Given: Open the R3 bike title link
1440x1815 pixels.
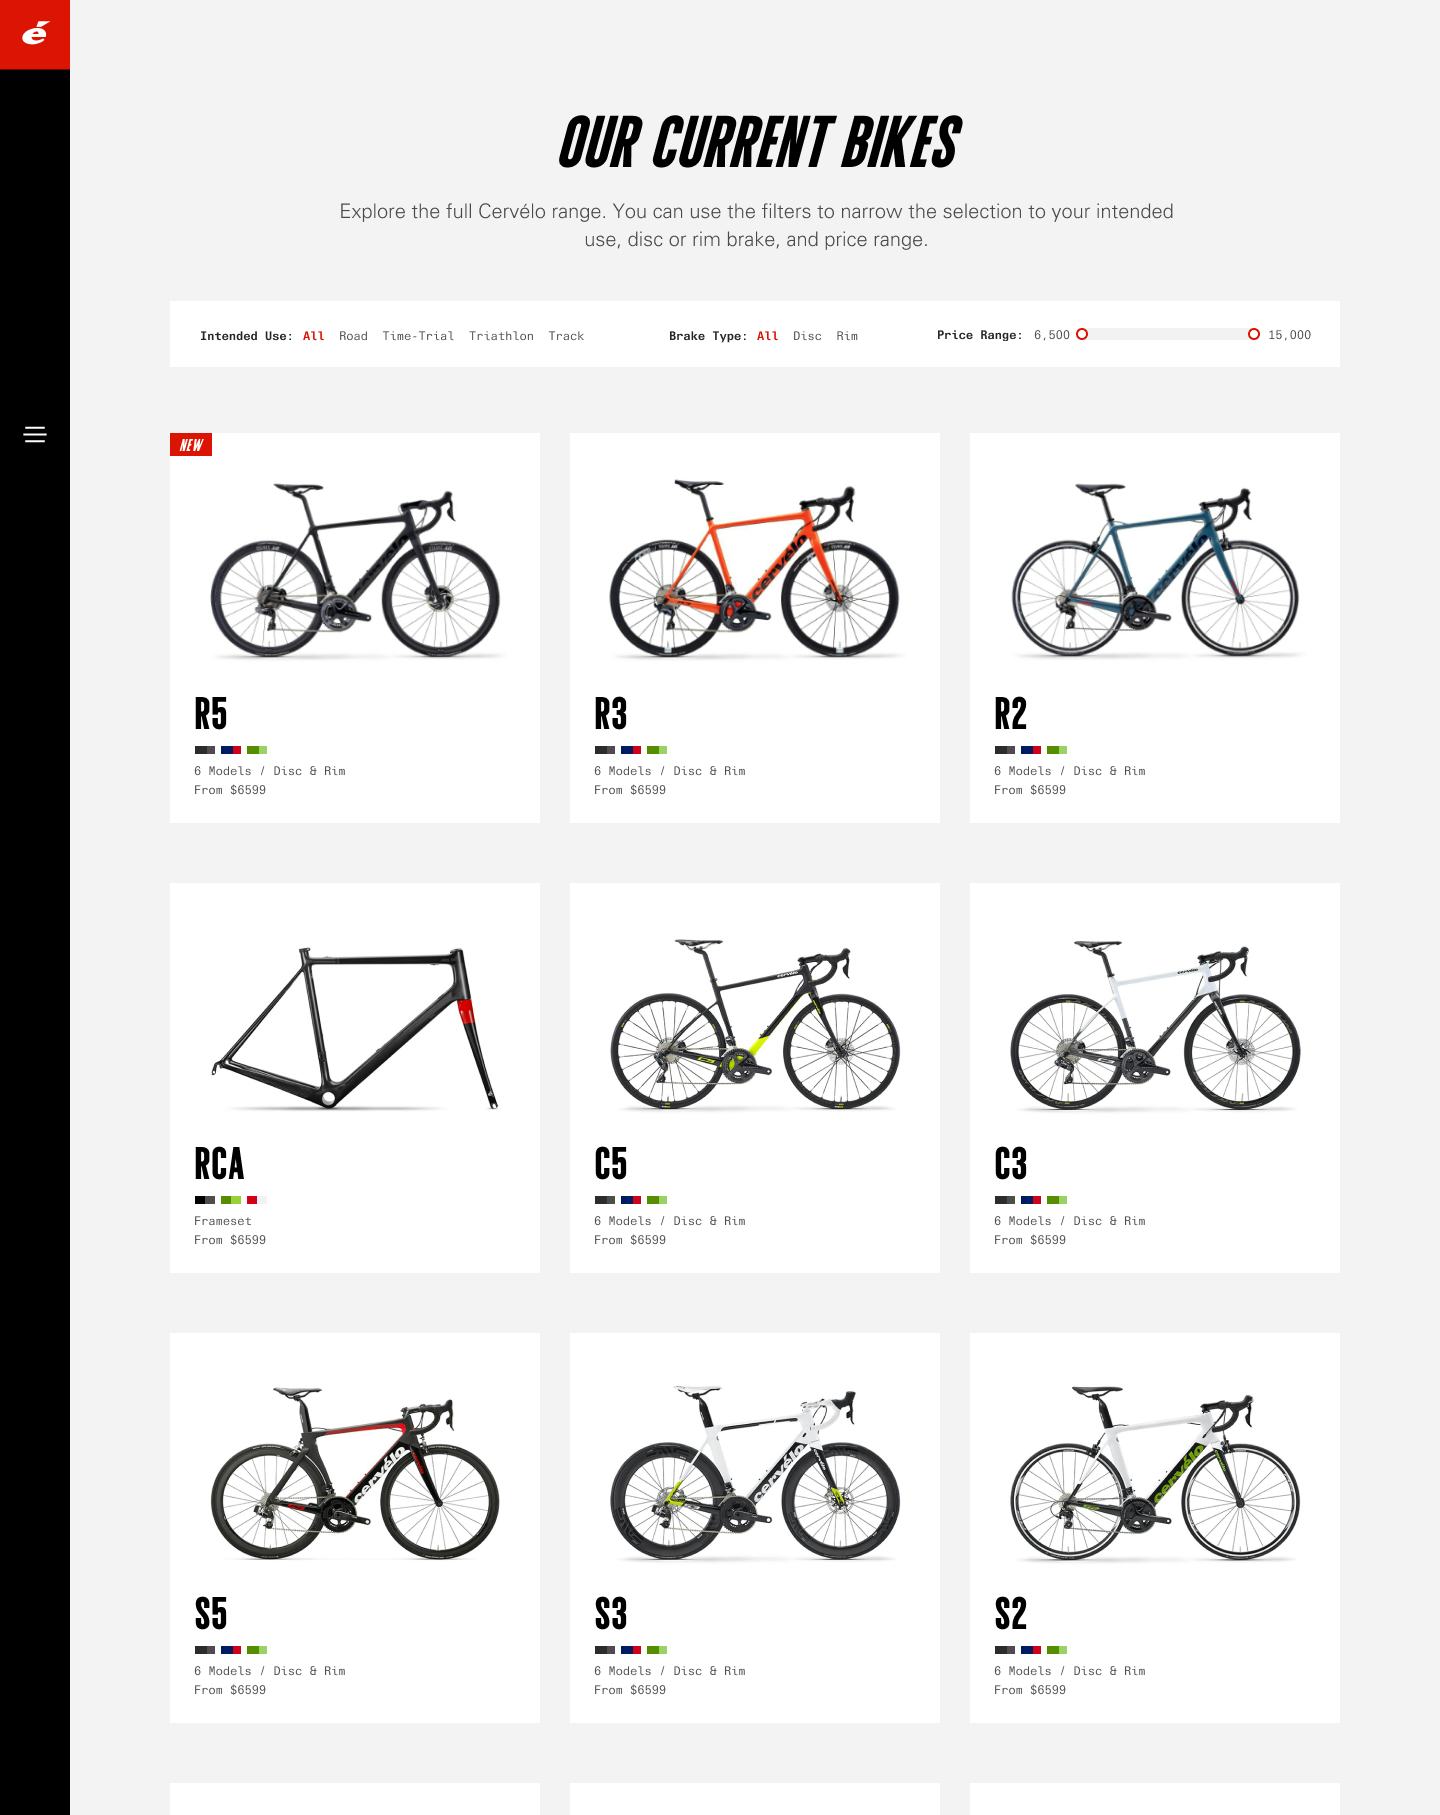Looking at the screenshot, I should click(x=611, y=714).
